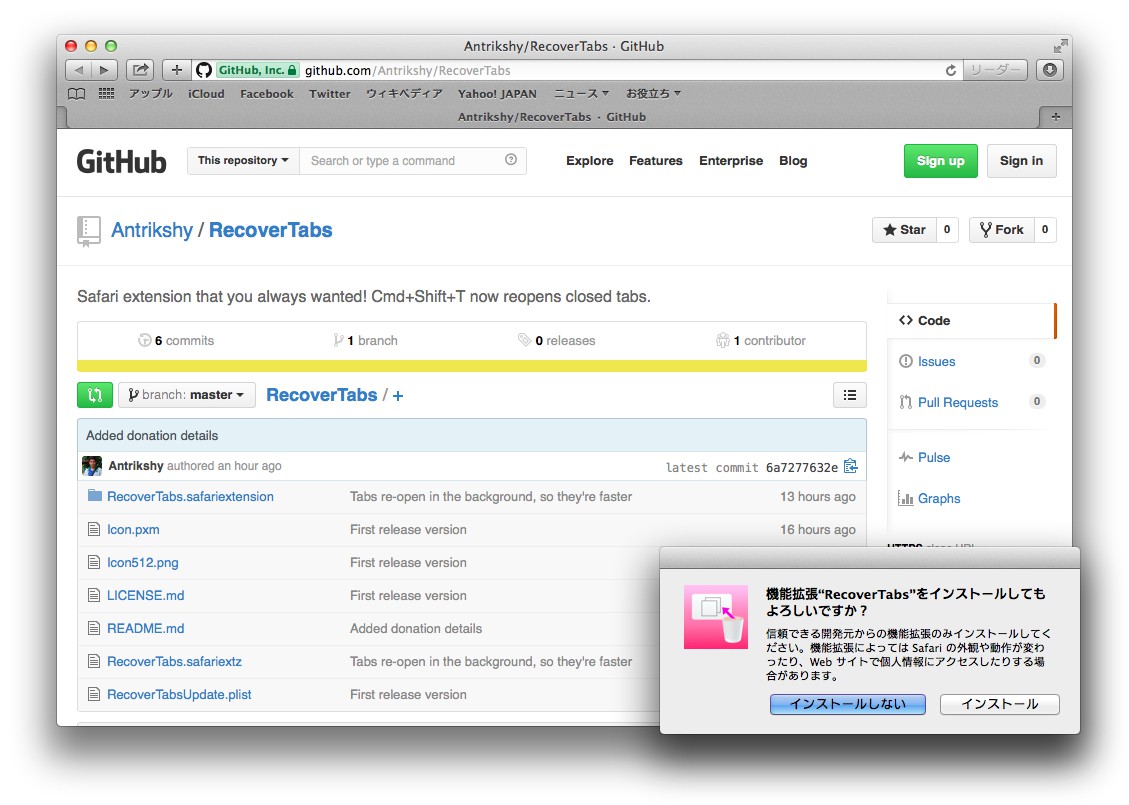Click インストール to install extension
Viewport: 1129px width, 805px height.
point(999,704)
